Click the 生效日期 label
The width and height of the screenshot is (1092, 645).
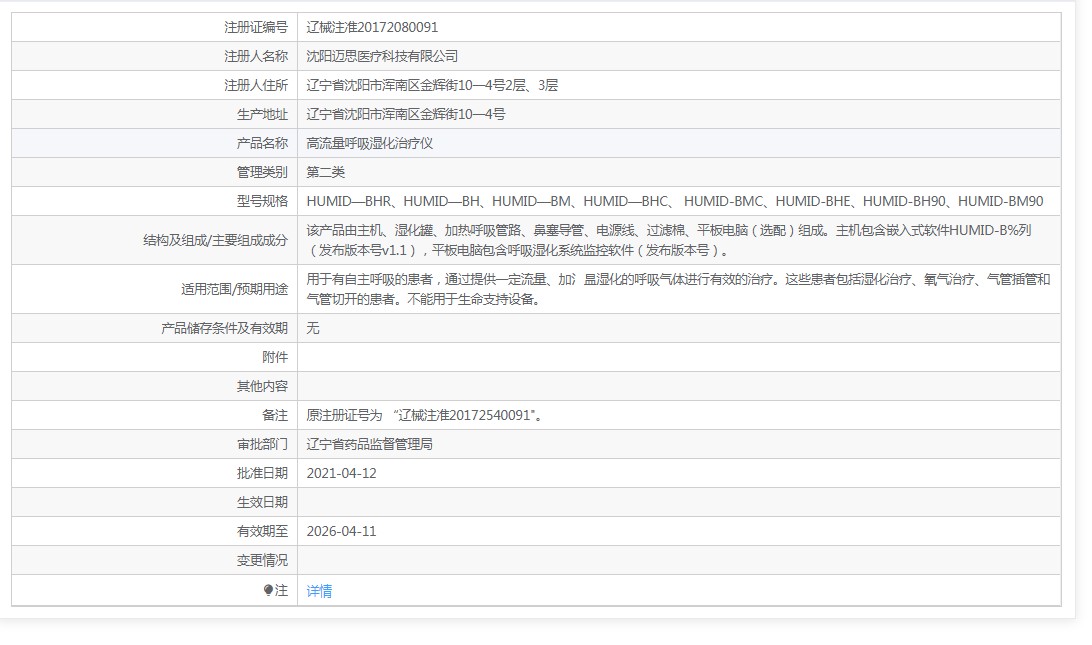(262, 502)
